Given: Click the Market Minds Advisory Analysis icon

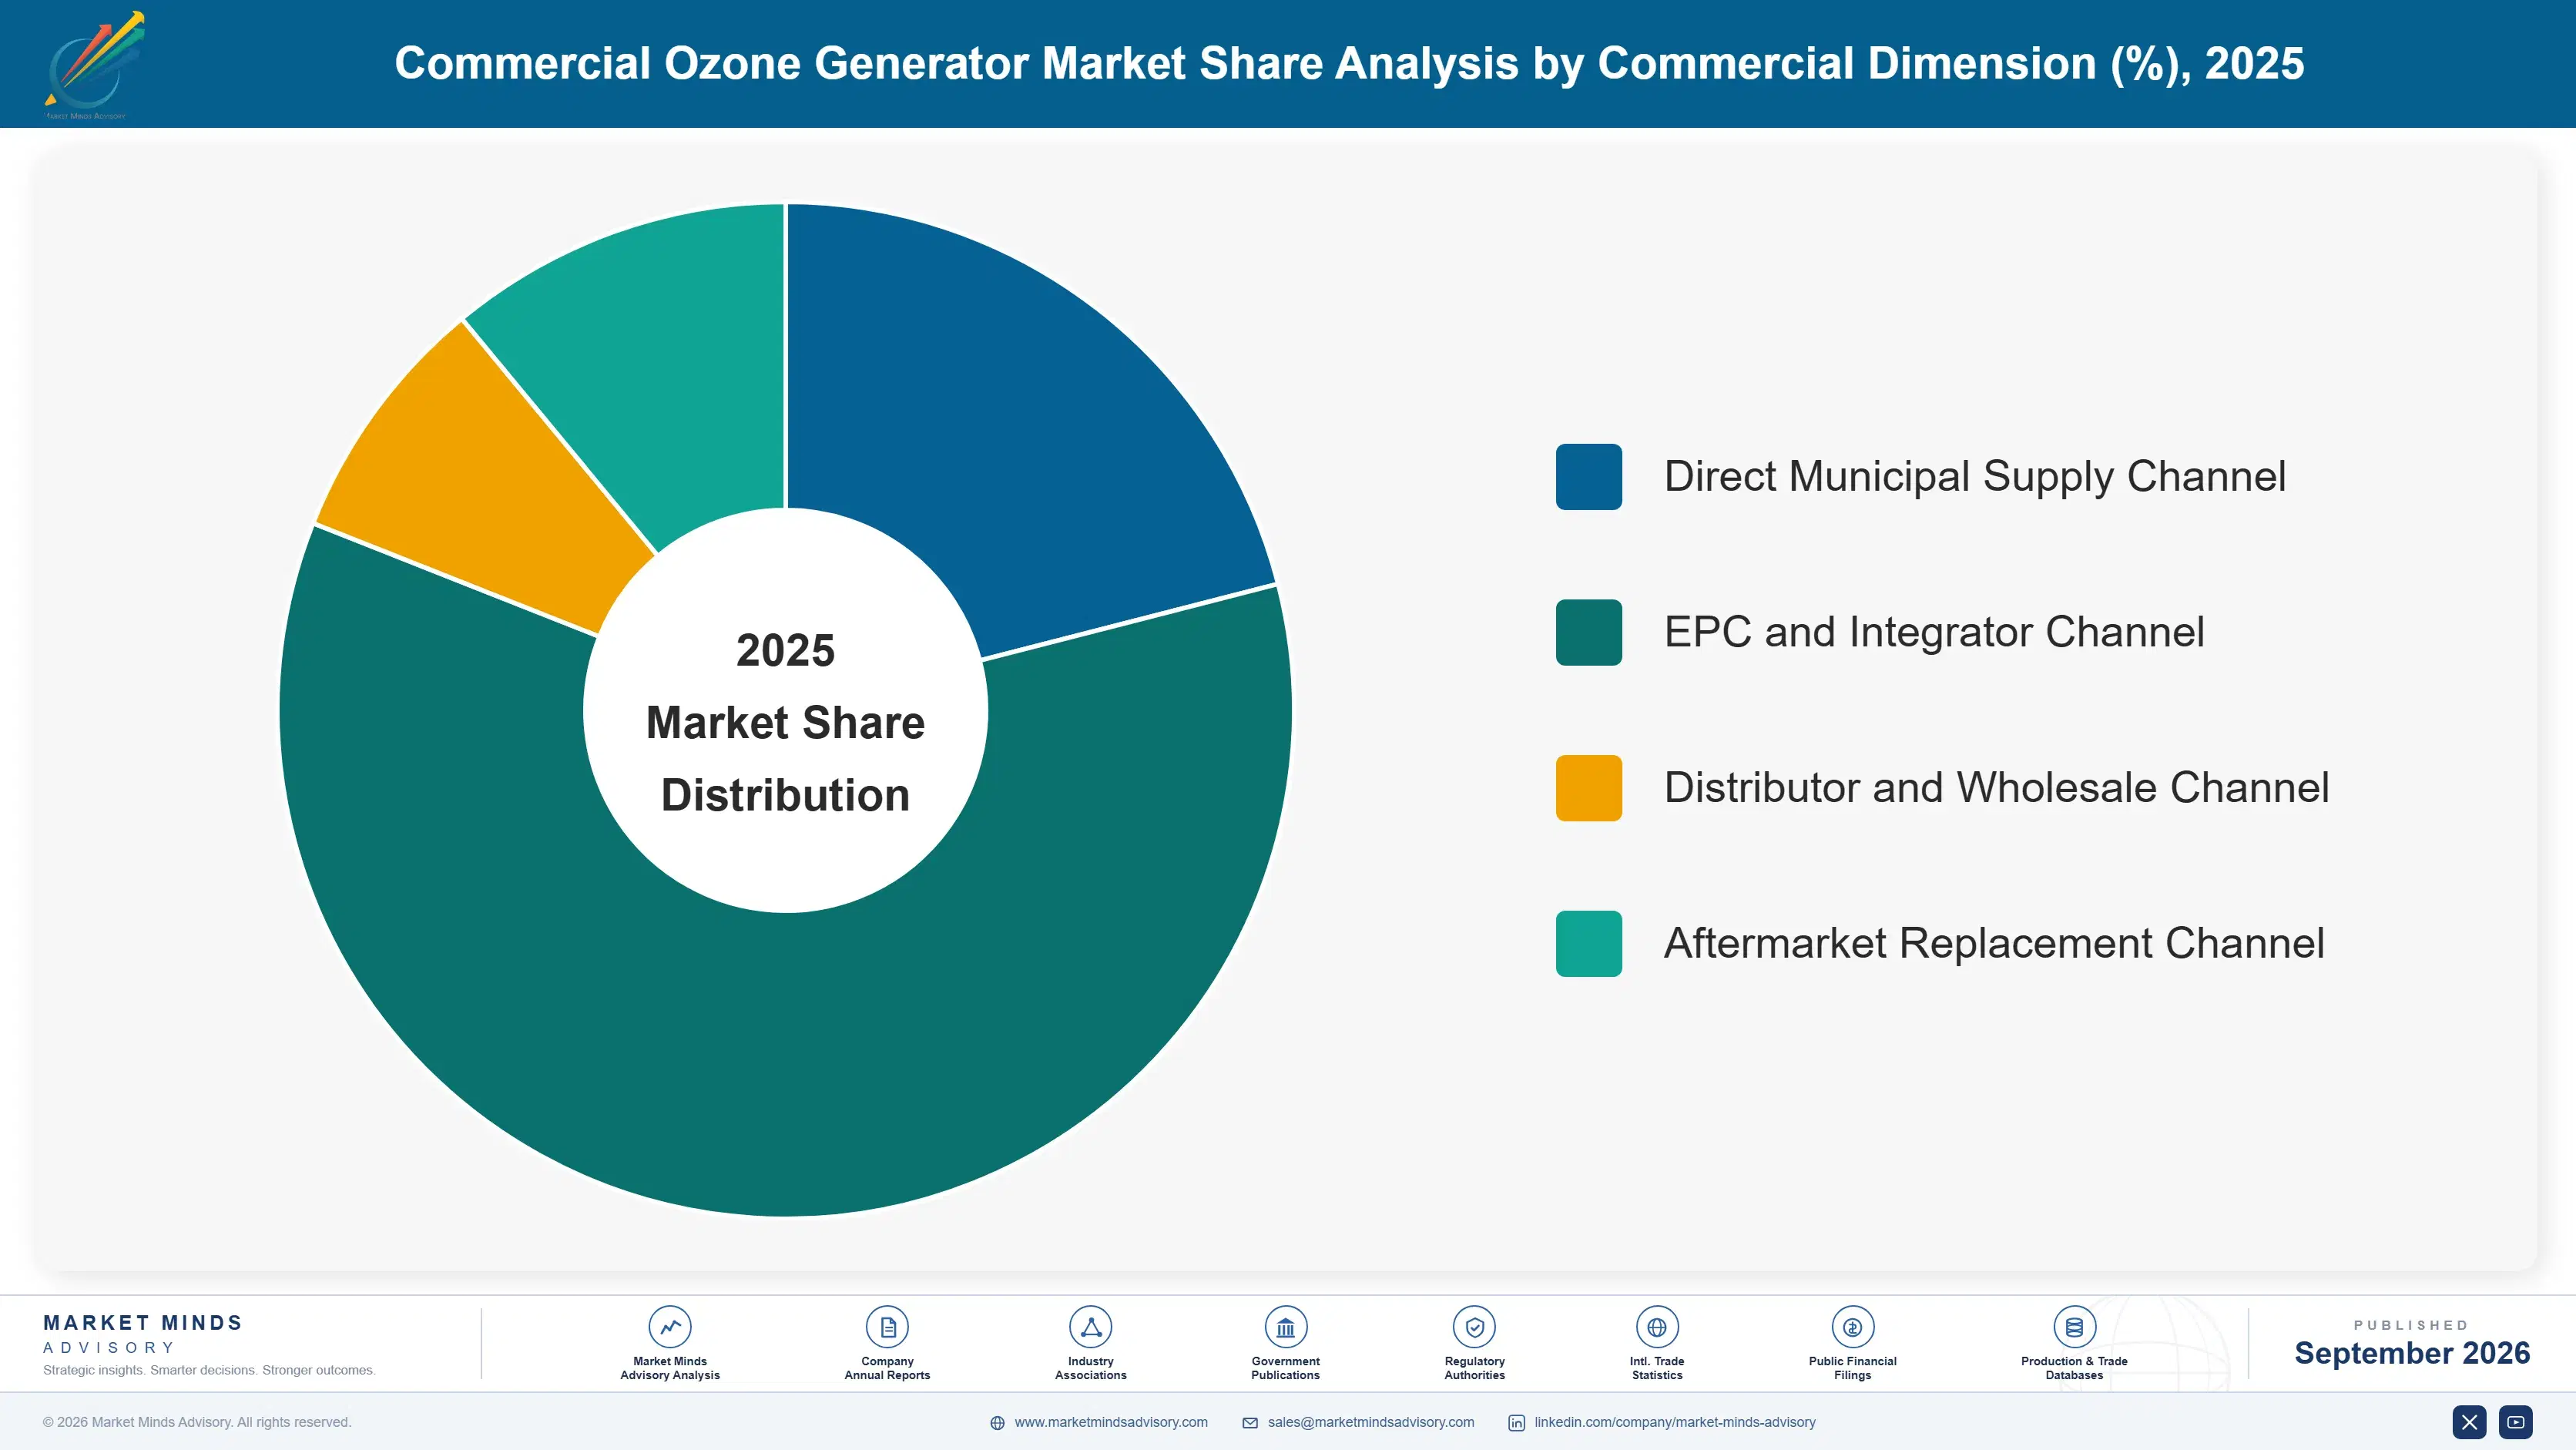Looking at the screenshot, I should coord(669,1327).
